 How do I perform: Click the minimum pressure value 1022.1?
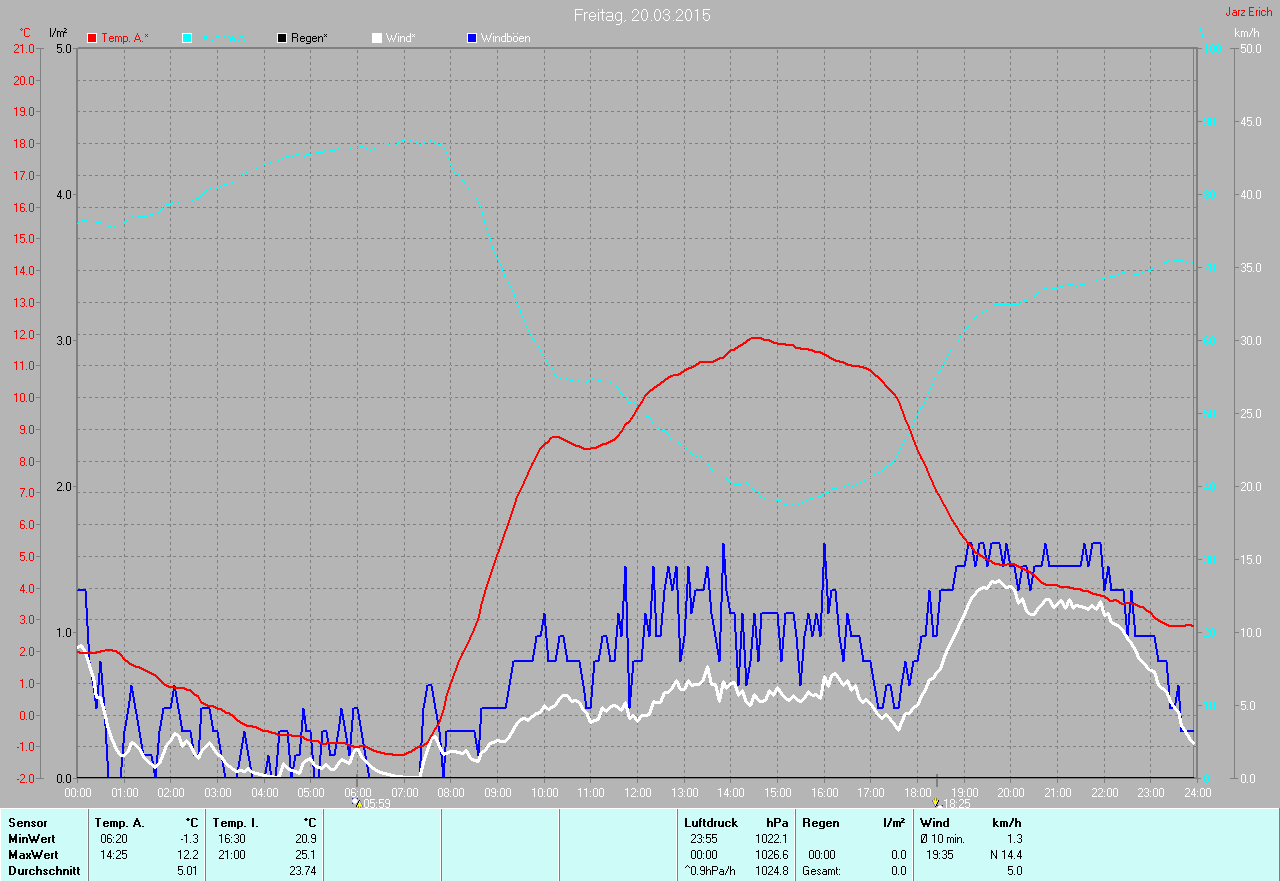coord(771,839)
